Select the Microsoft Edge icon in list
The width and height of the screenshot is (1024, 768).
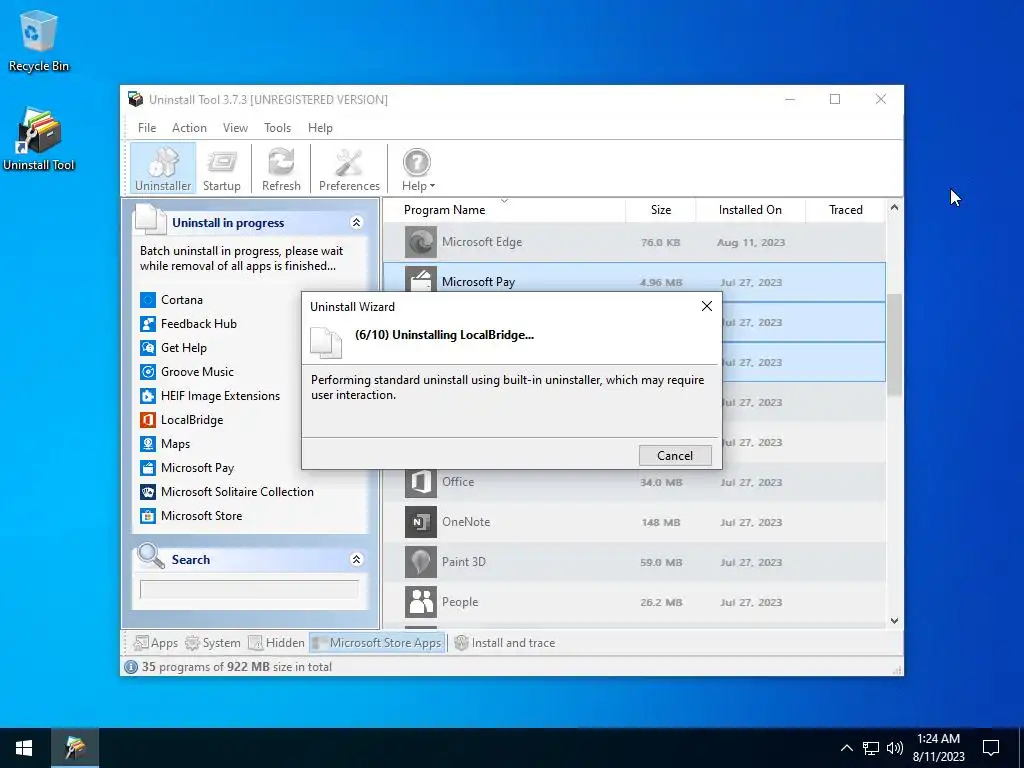[421, 242]
